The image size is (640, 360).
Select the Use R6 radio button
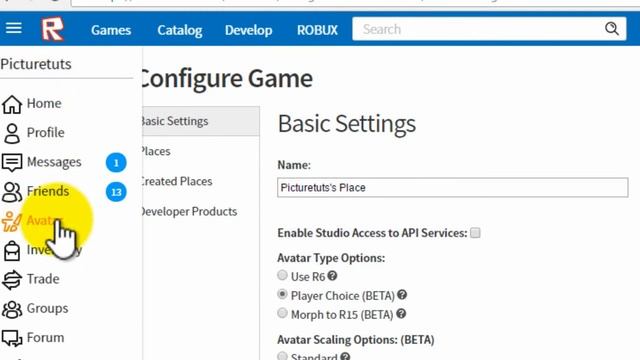click(x=282, y=275)
